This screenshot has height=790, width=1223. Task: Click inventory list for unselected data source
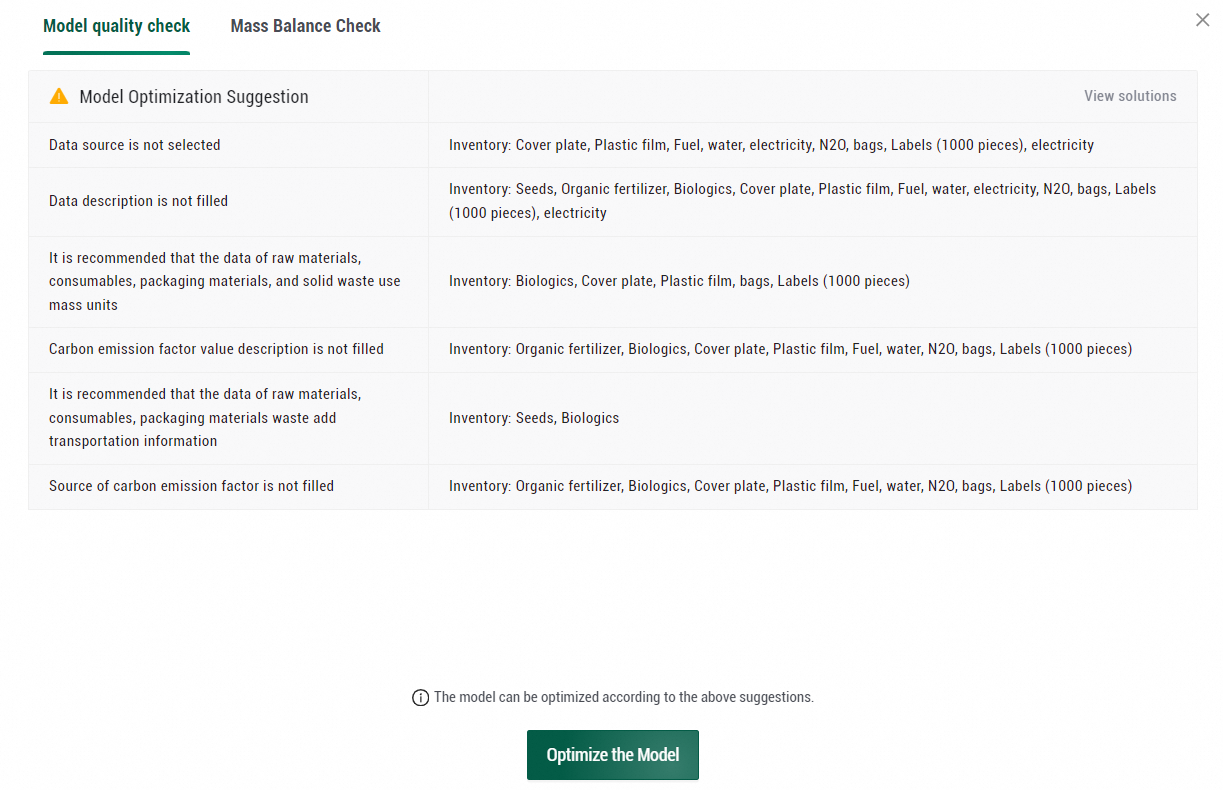coord(771,145)
